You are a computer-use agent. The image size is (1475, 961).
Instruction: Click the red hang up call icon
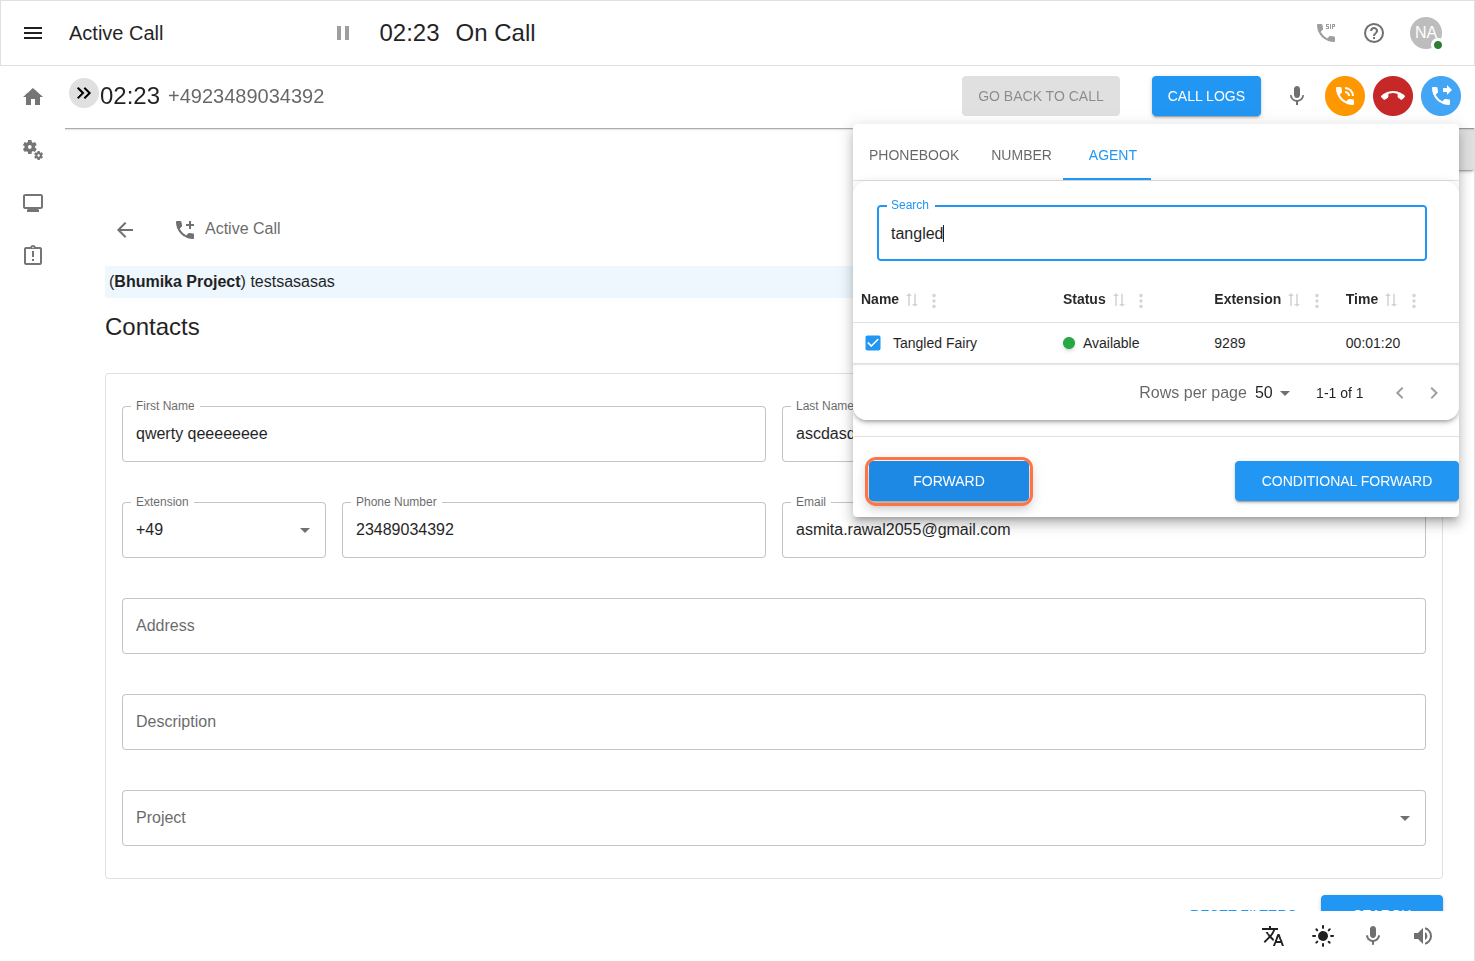[x=1392, y=96]
